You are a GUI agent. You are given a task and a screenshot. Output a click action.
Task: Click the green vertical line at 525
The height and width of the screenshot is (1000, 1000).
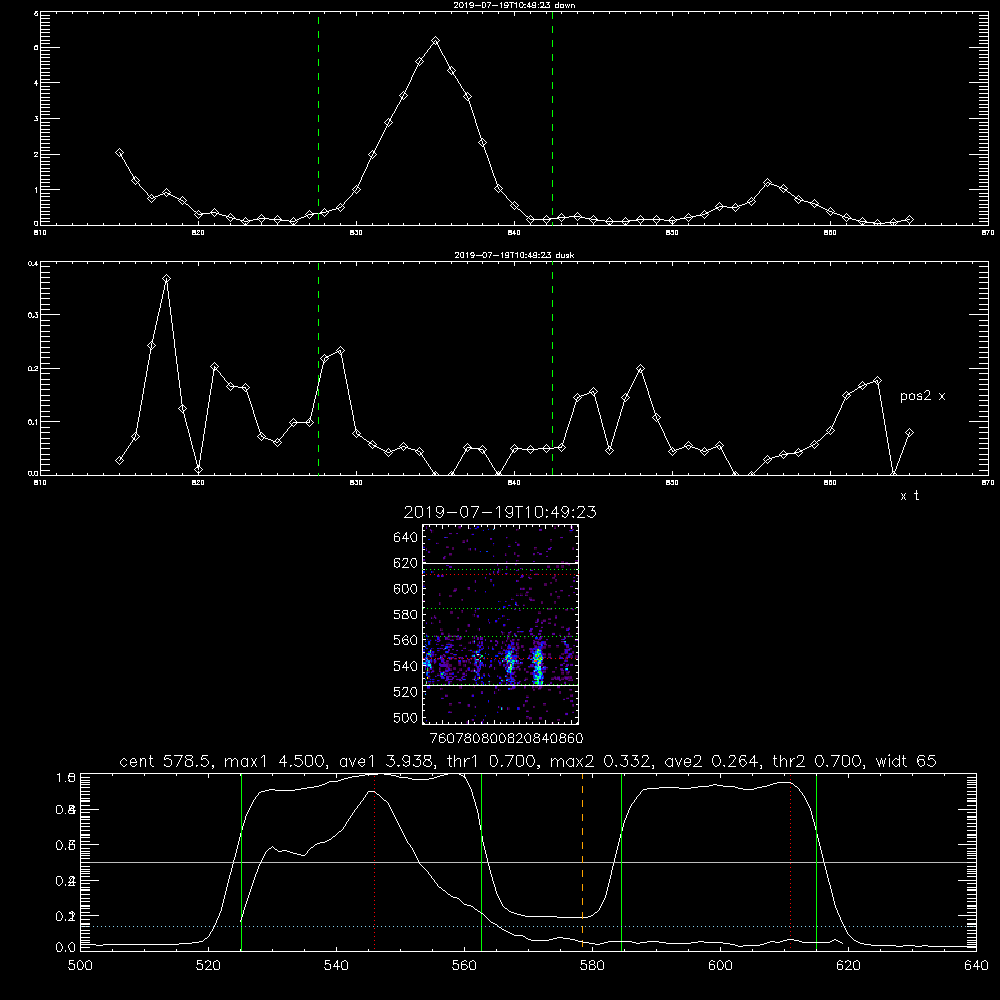(x=242, y=861)
